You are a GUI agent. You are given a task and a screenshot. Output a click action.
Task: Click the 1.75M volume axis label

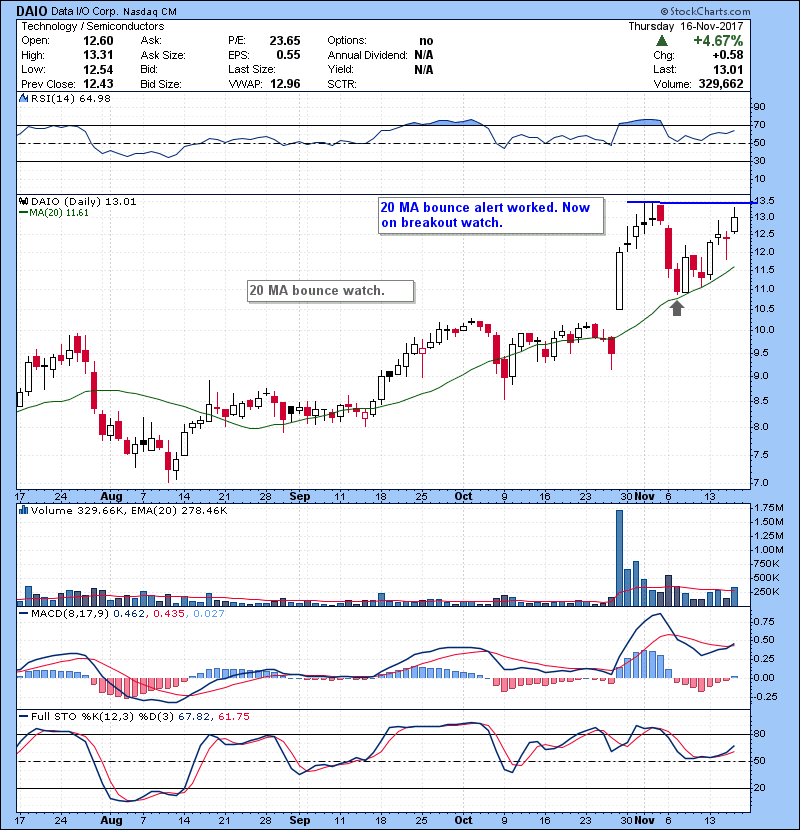[x=769, y=508]
